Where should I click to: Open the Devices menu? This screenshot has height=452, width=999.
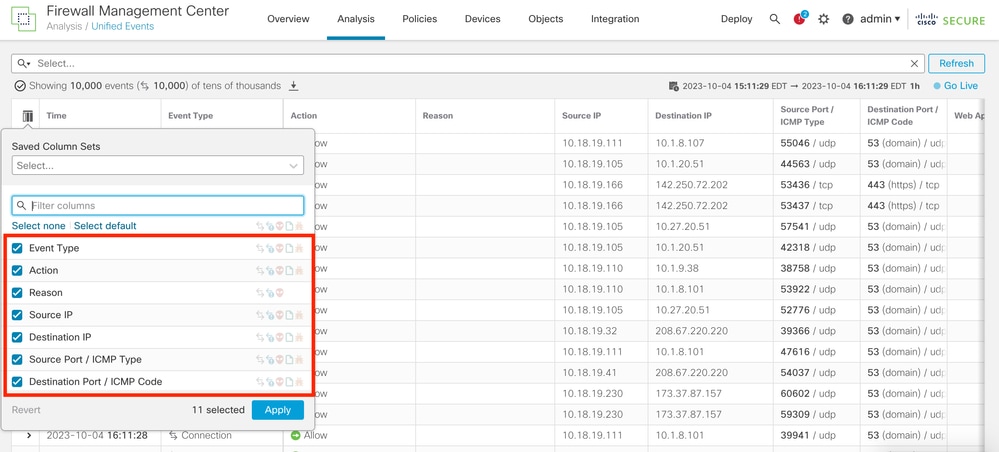click(x=482, y=19)
